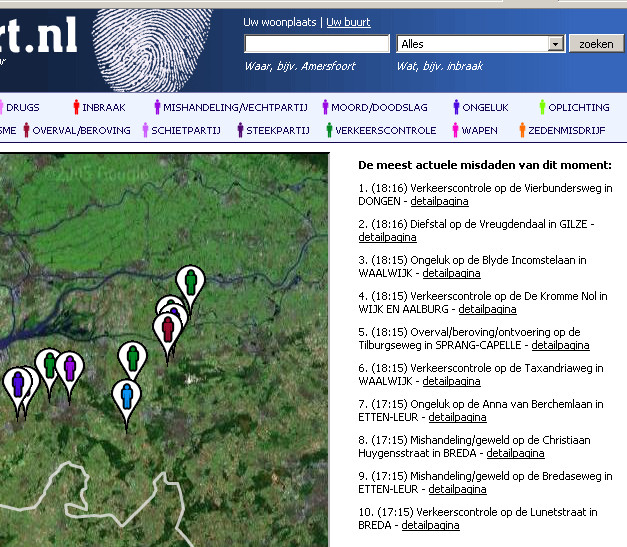
Task: Select the Steekpartij legend icon
Action: point(240,130)
